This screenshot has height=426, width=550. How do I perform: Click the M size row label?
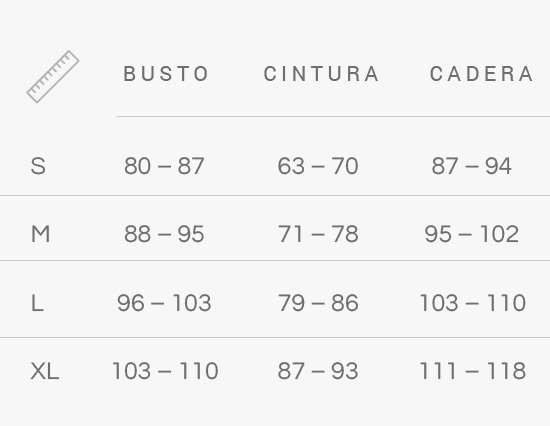(41, 234)
